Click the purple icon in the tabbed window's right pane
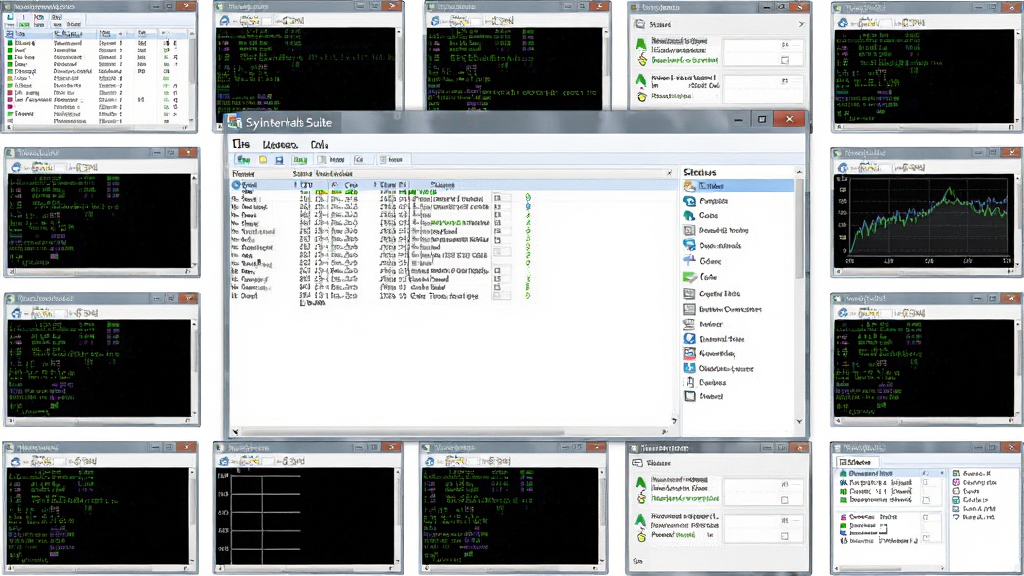This screenshot has width=1024, height=576. [x=956, y=482]
